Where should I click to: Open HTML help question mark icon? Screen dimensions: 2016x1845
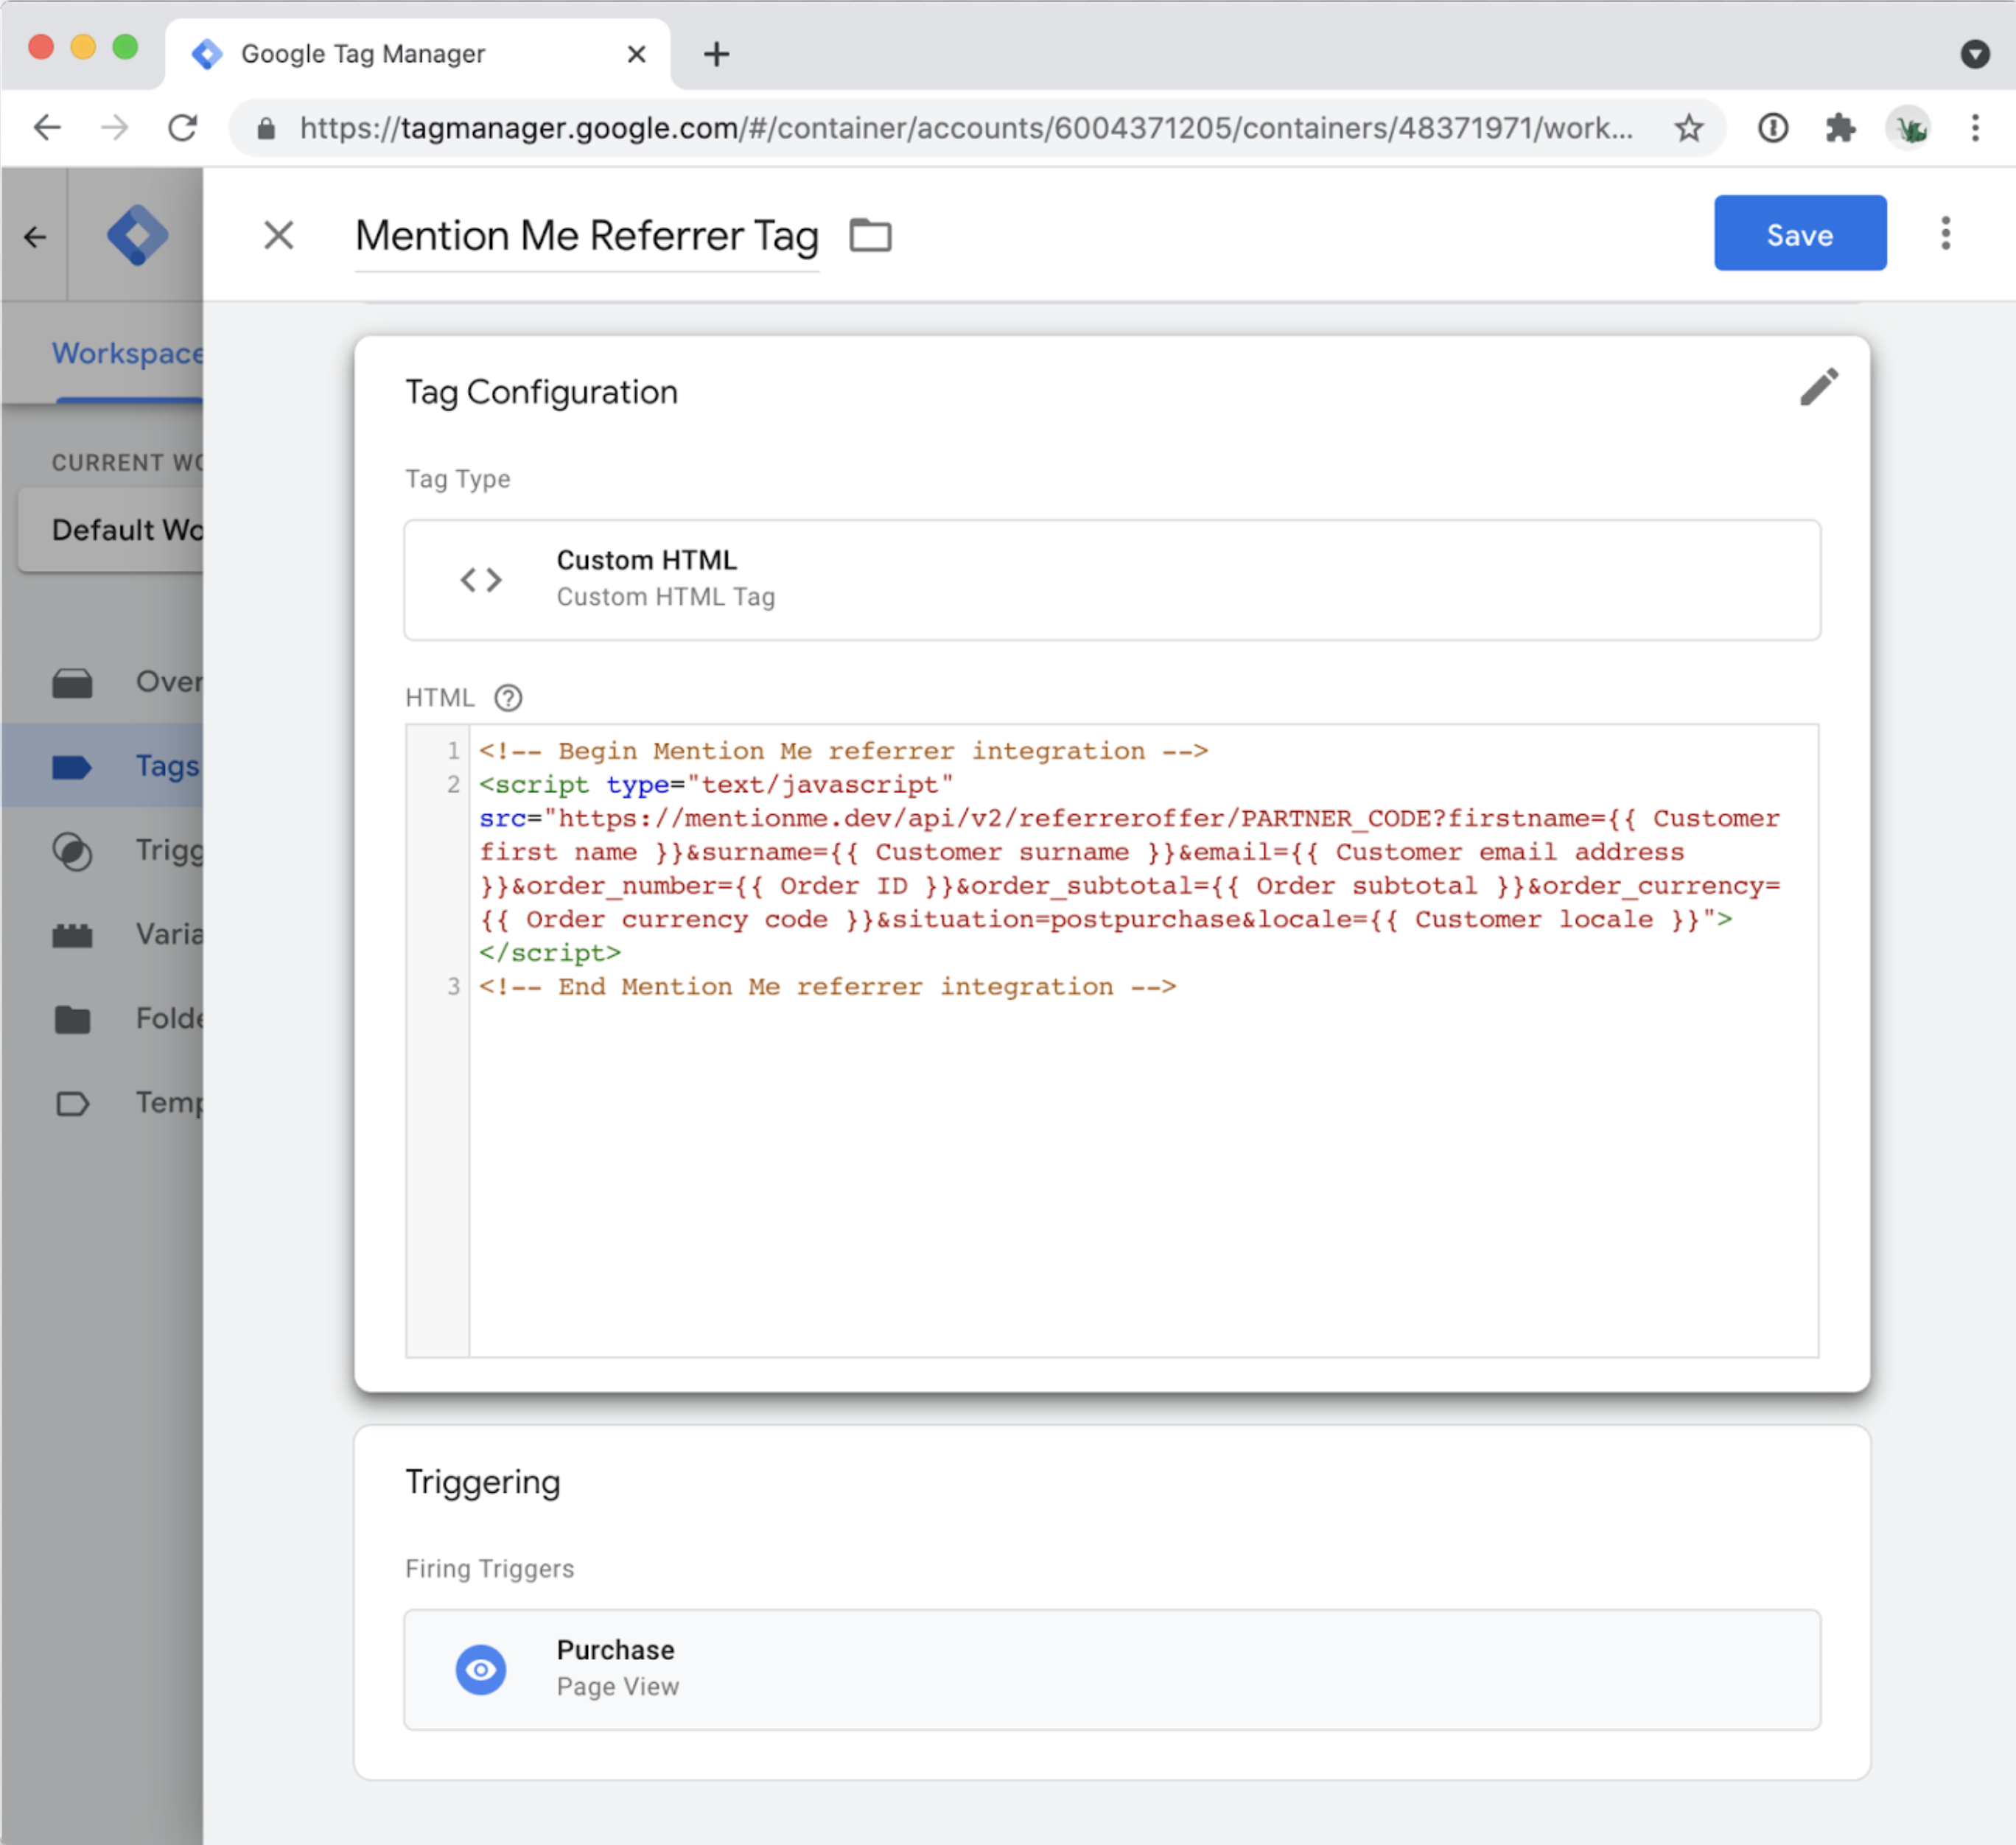click(508, 698)
